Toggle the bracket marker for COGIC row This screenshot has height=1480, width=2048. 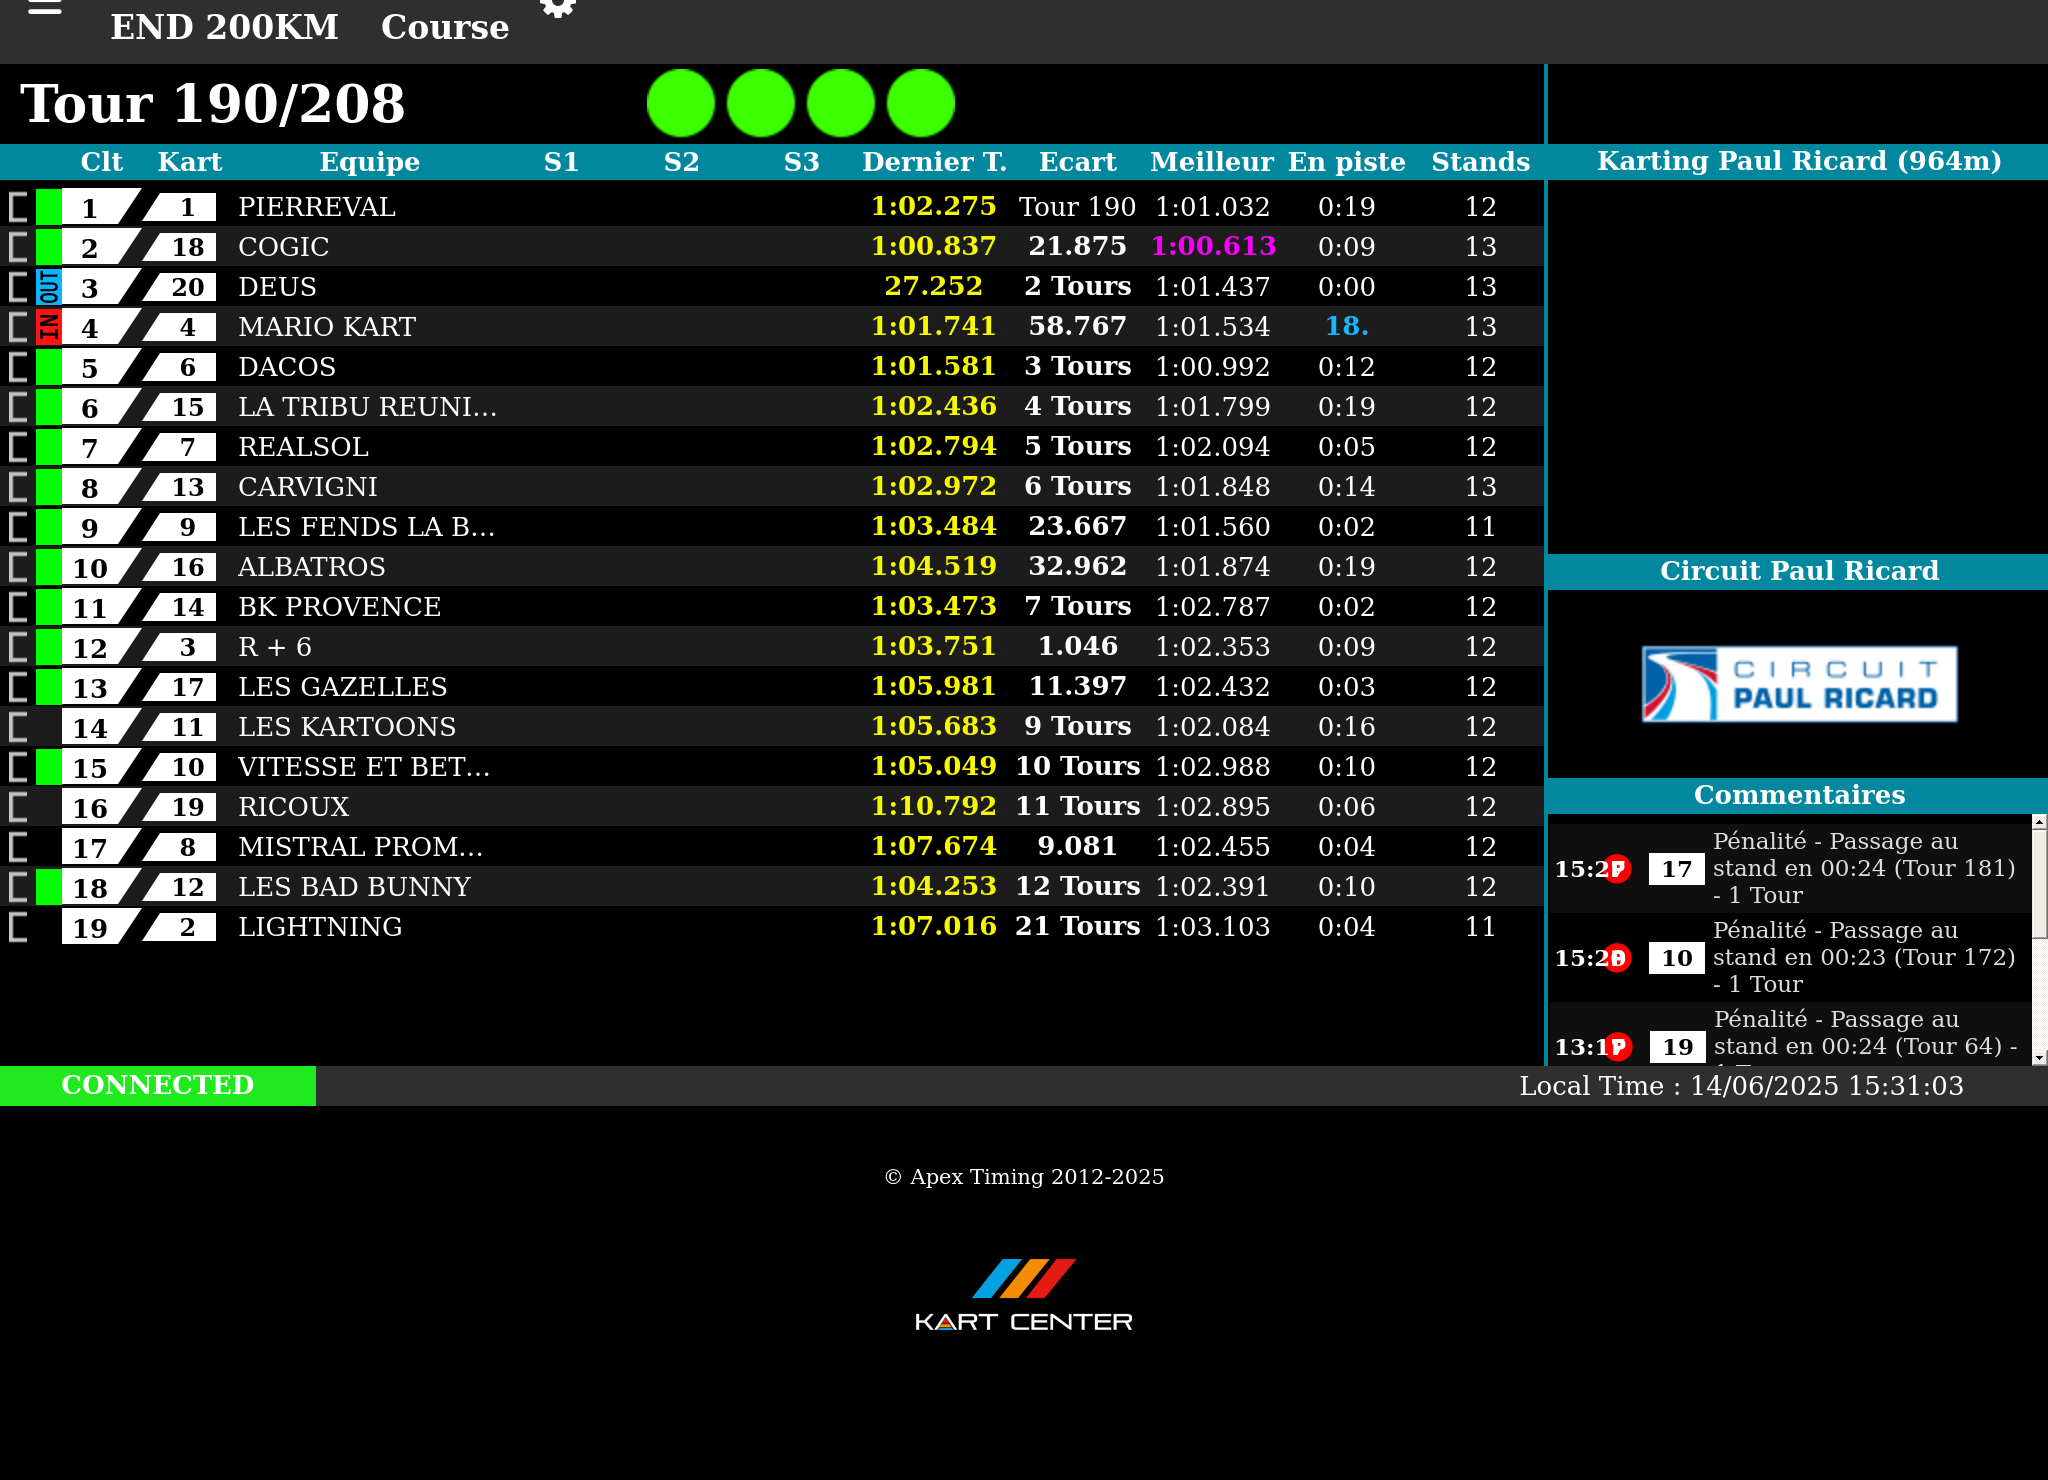(x=18, y=247)
